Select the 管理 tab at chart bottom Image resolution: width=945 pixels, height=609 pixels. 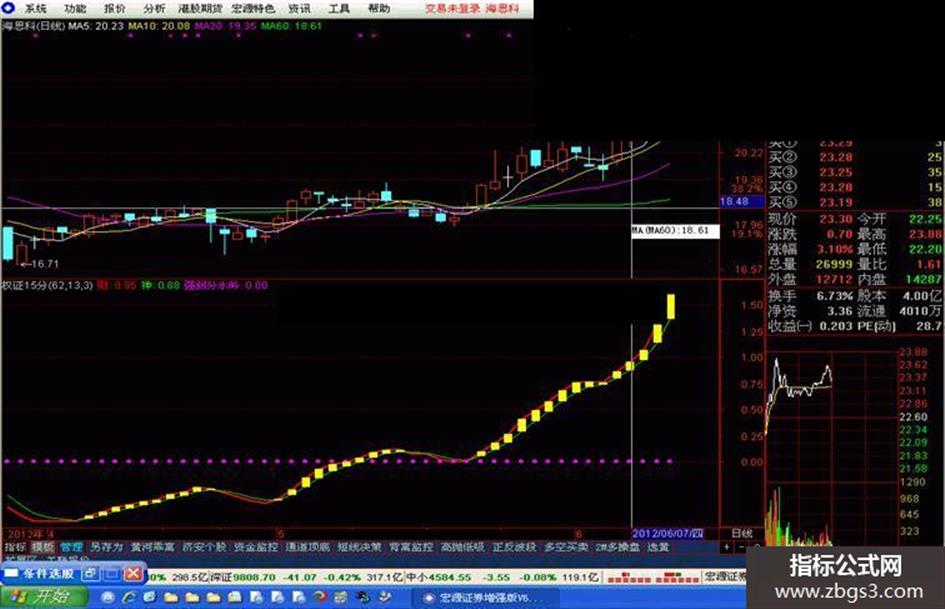coord(71,547)
